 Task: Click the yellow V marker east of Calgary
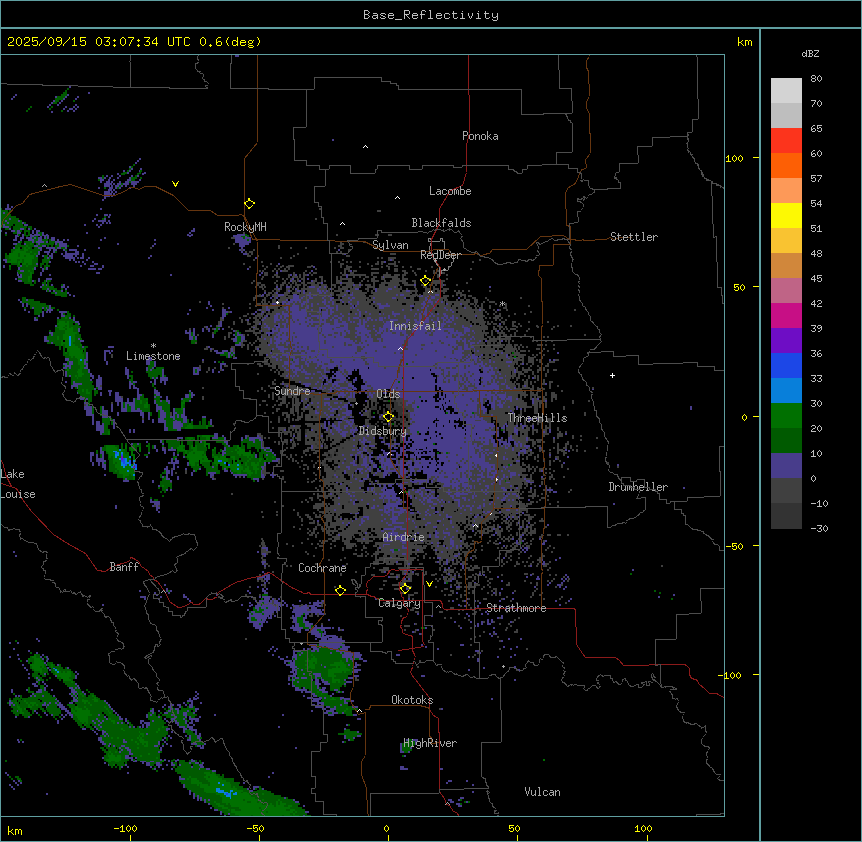click(429, 584)
